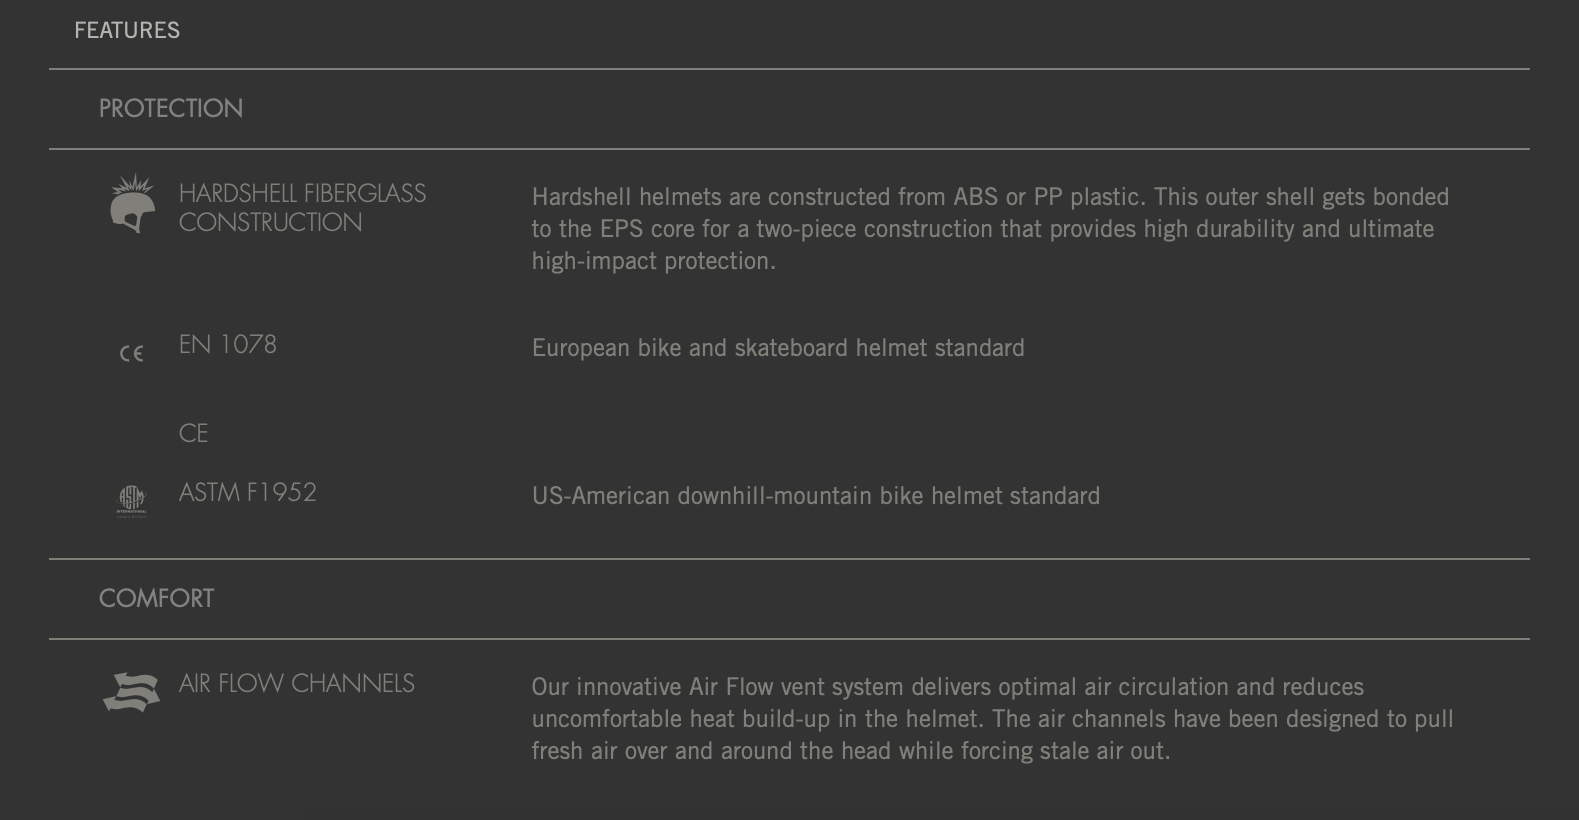Click the Air Flow vent system description

(992, 719)
